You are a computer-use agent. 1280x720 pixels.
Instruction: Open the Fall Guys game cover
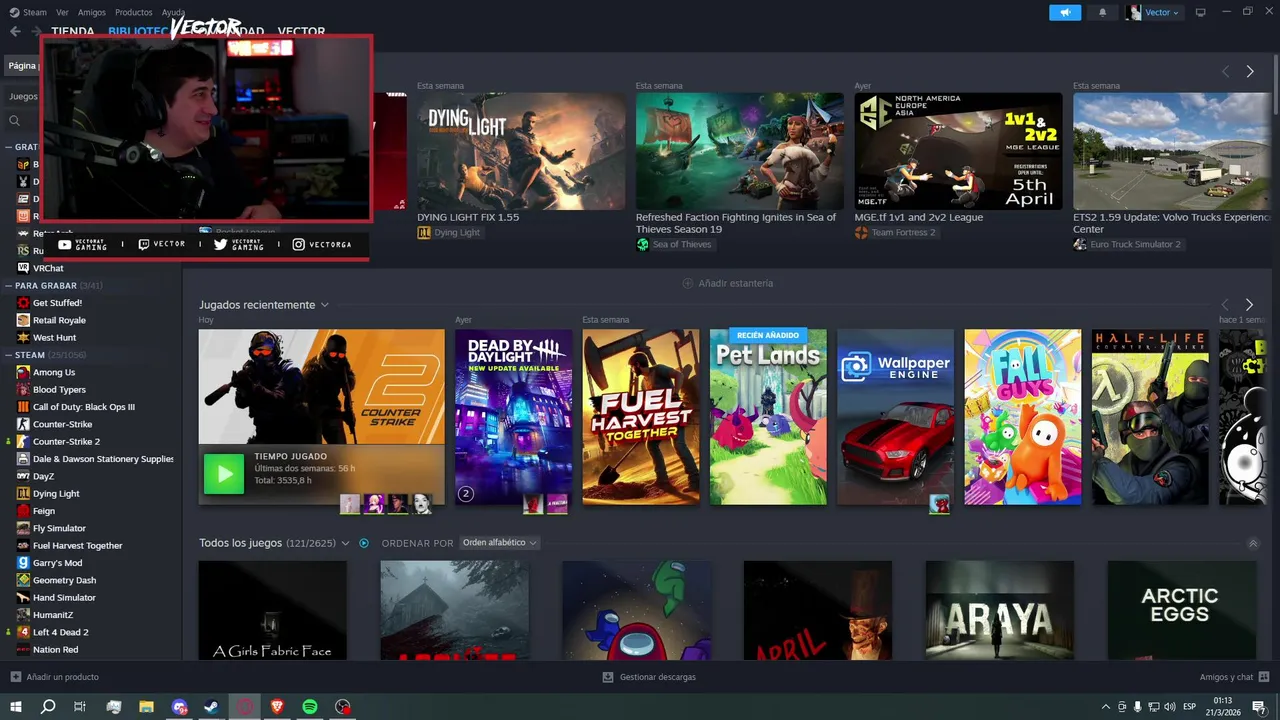[x=1022, y=417]
